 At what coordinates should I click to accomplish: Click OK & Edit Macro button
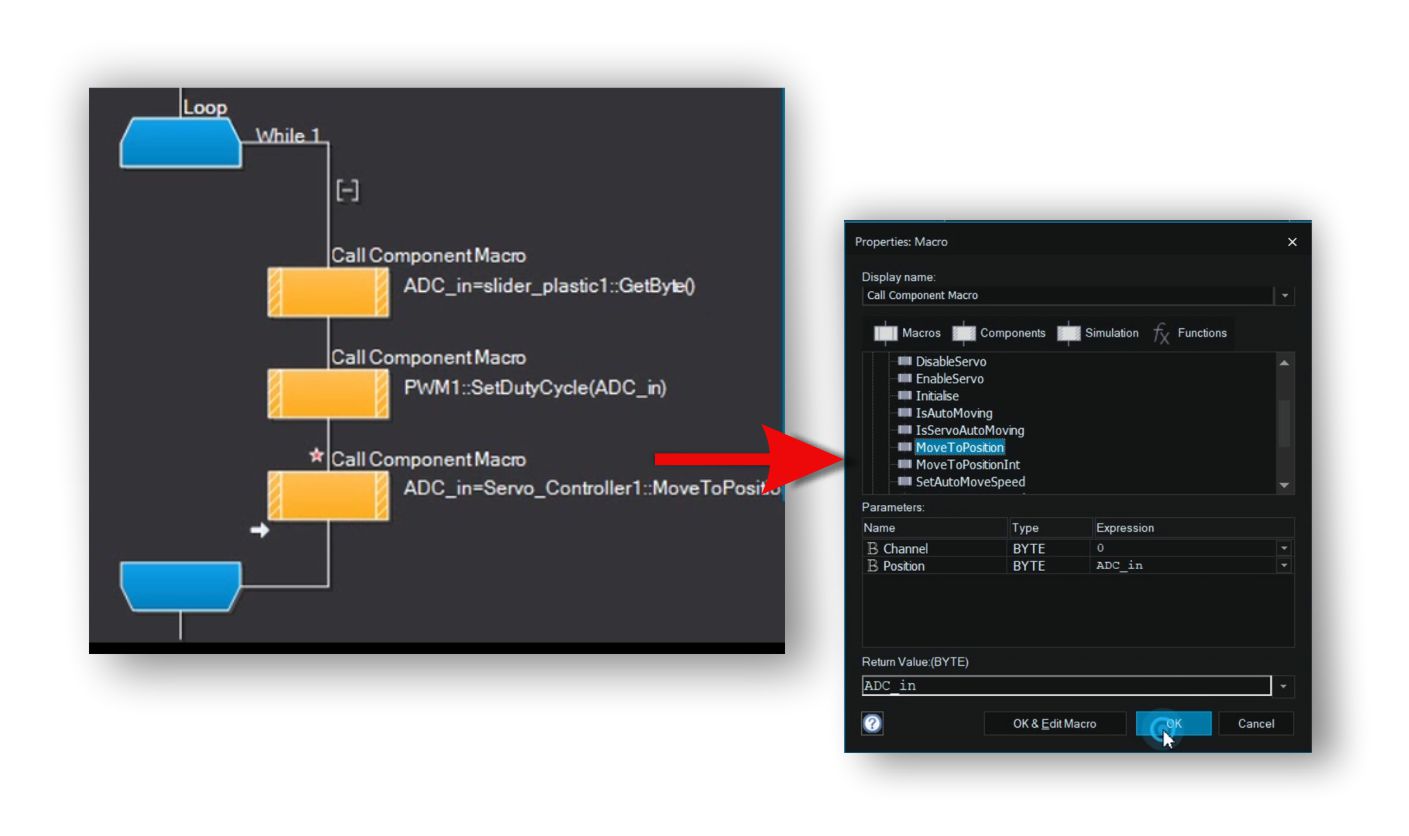pyautogui.click(x=1054, y=724)
